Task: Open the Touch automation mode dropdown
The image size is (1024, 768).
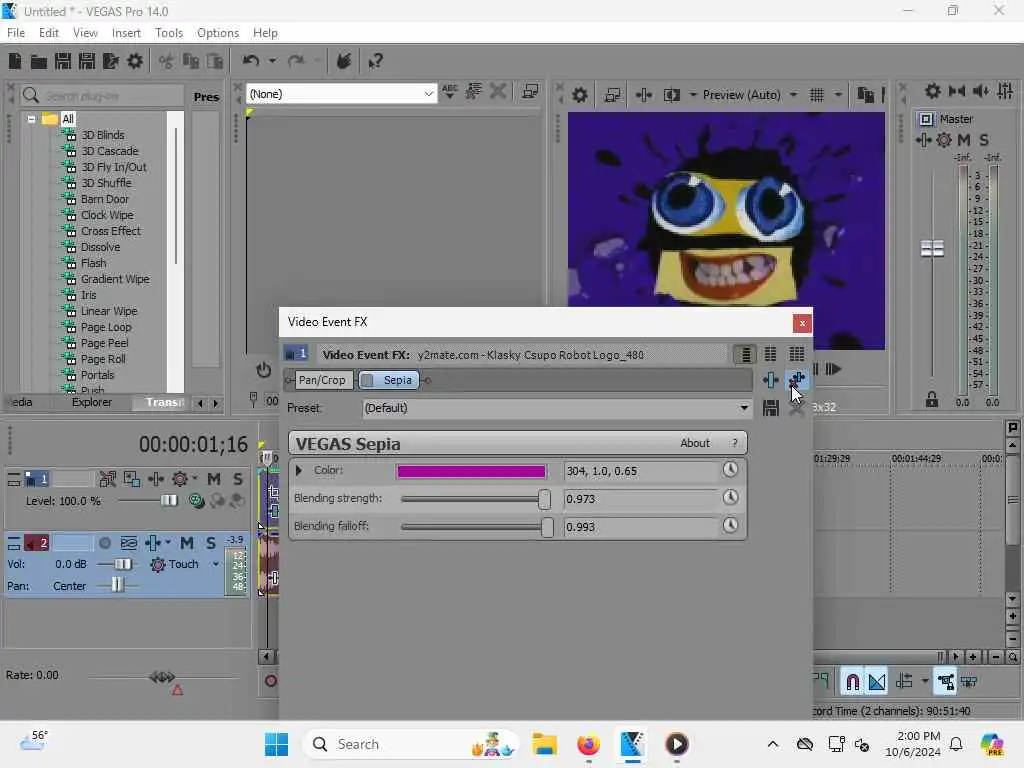Action: tap(216, 564)
